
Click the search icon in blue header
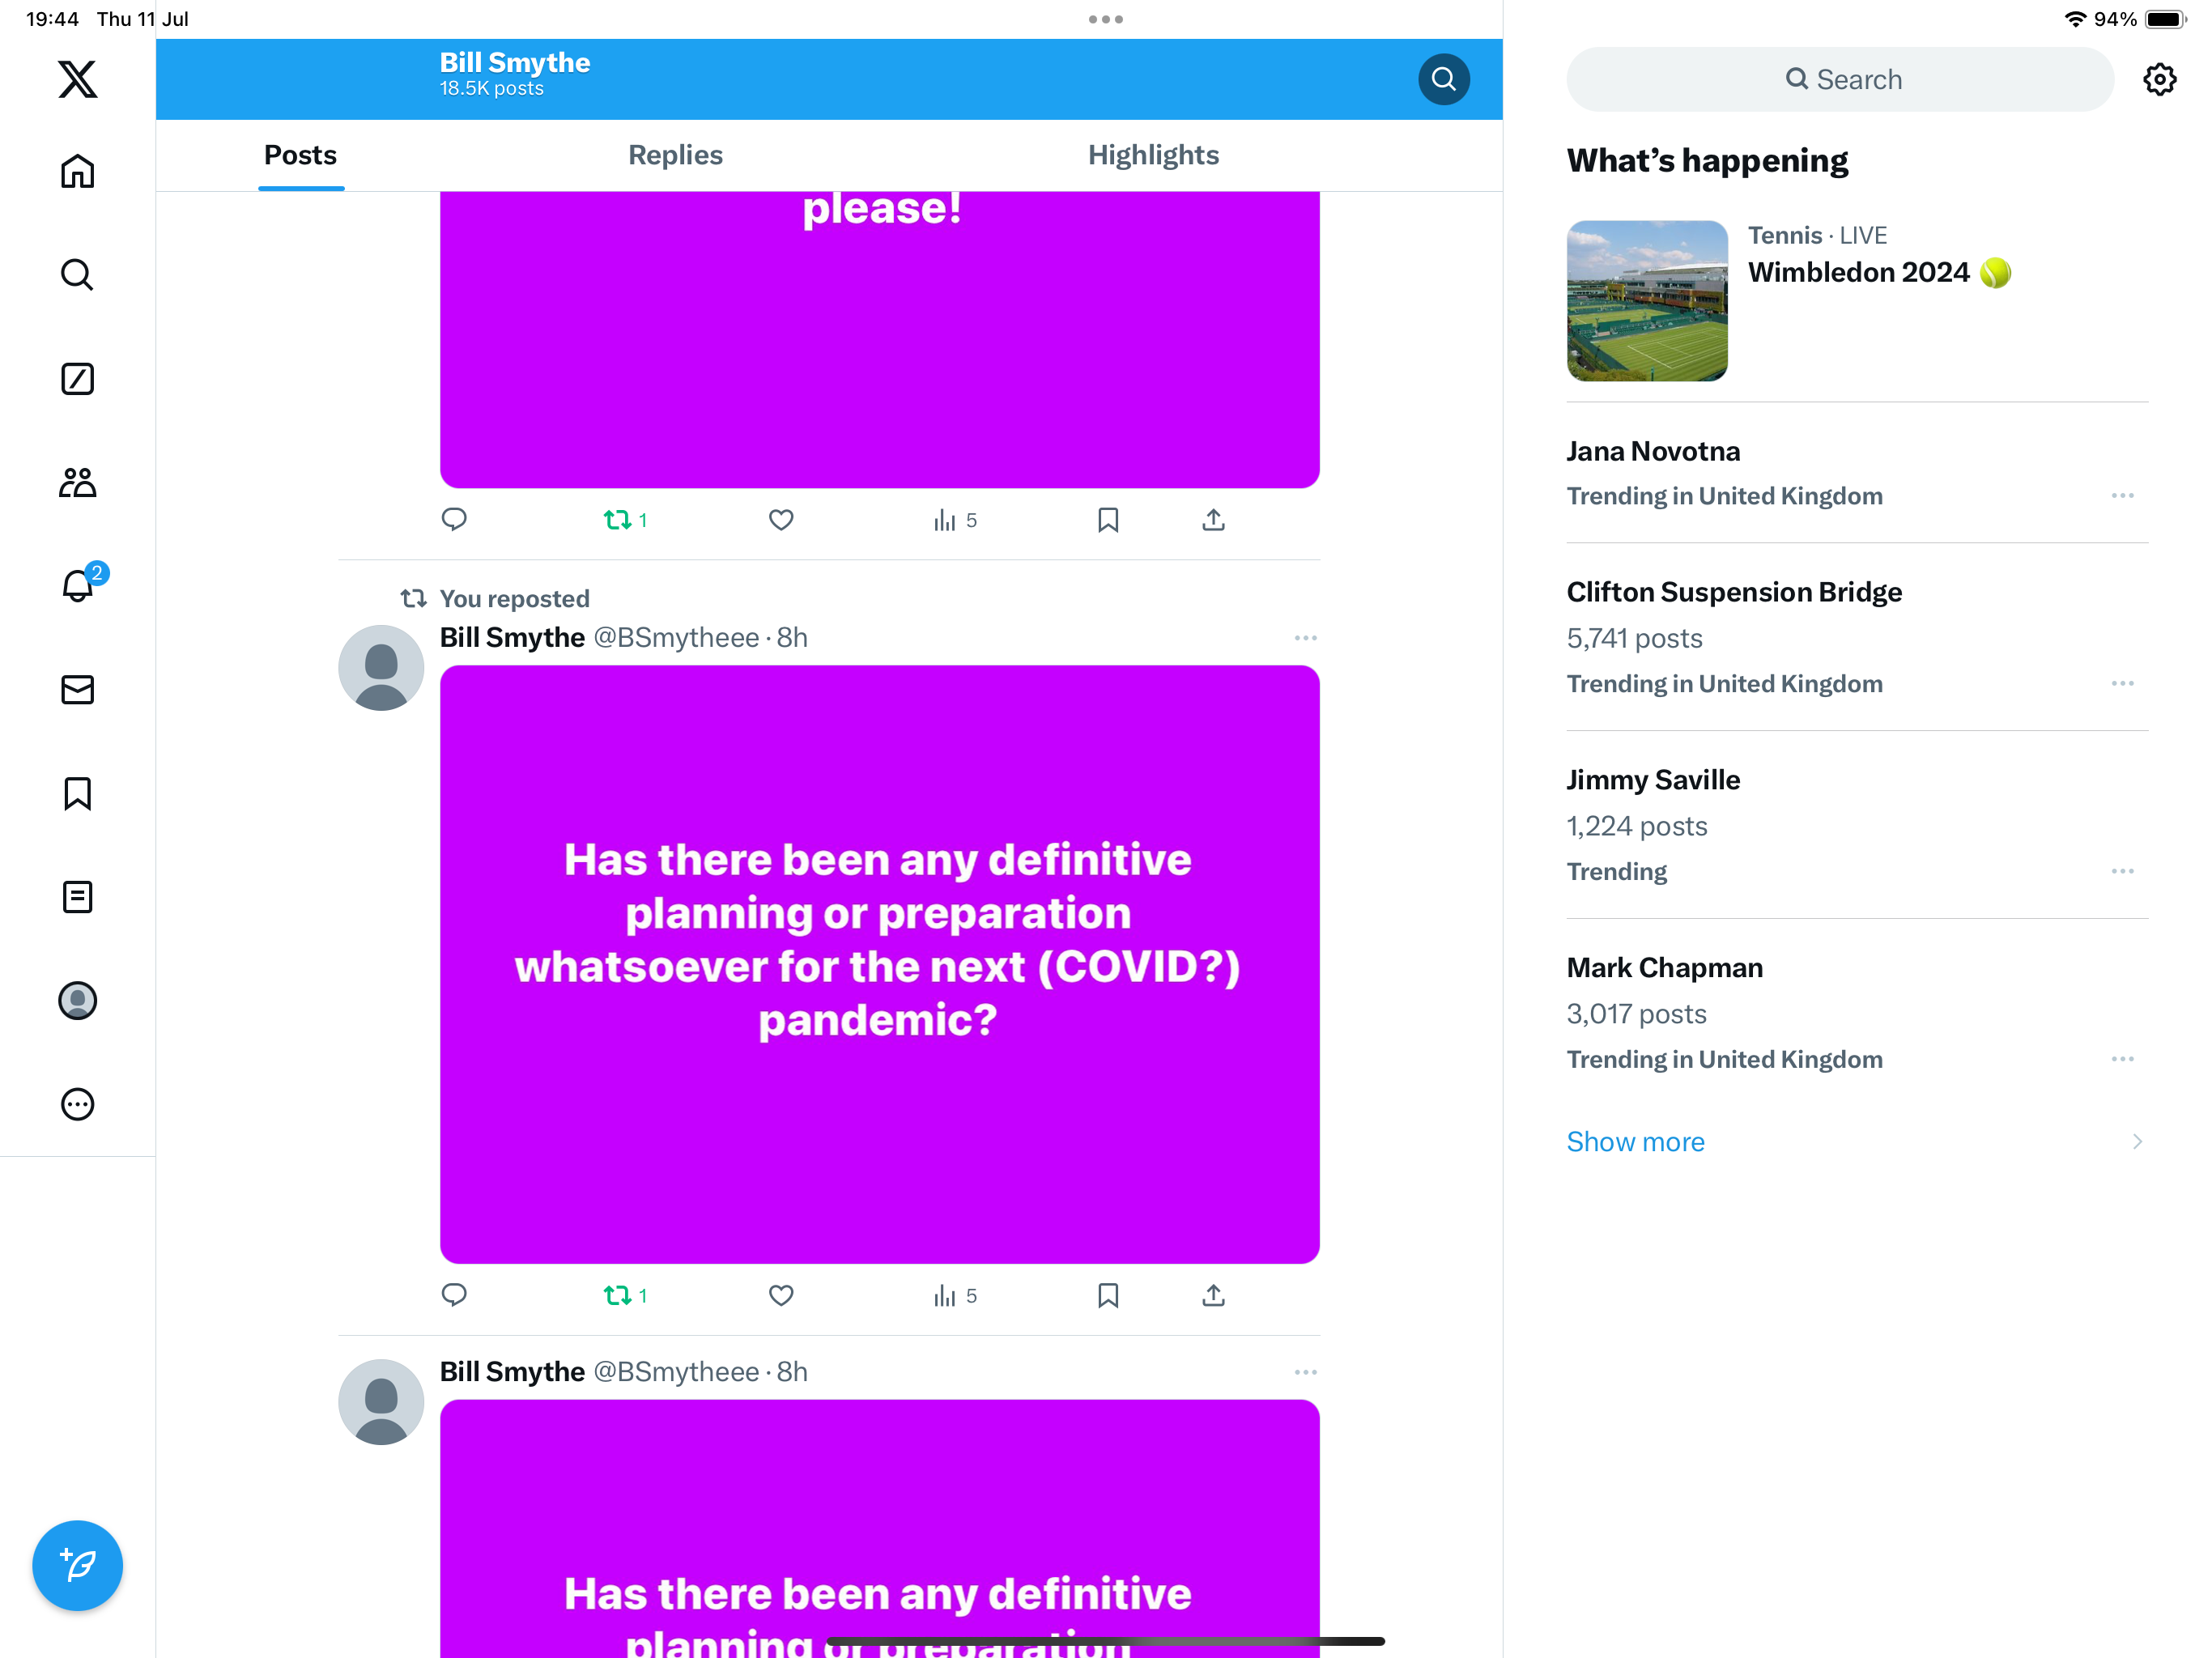(x=1443, y=79)
